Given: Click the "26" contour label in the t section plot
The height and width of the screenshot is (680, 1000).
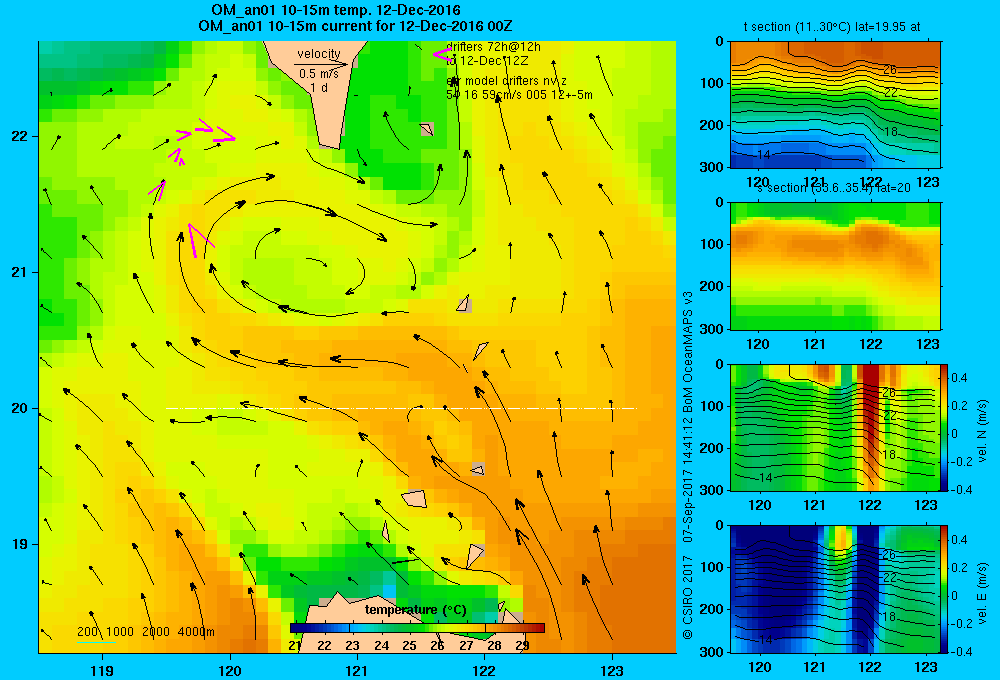Looking at the screenshot, I should 890,70.
